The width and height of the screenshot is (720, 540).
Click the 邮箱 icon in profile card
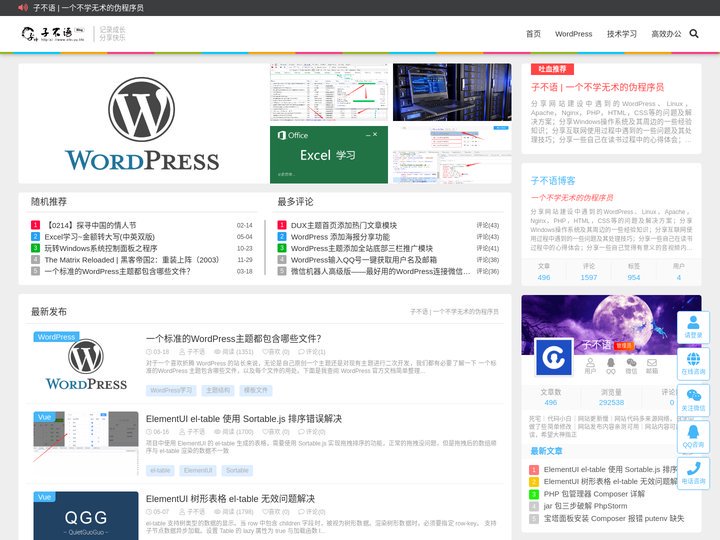coord(652,366)
